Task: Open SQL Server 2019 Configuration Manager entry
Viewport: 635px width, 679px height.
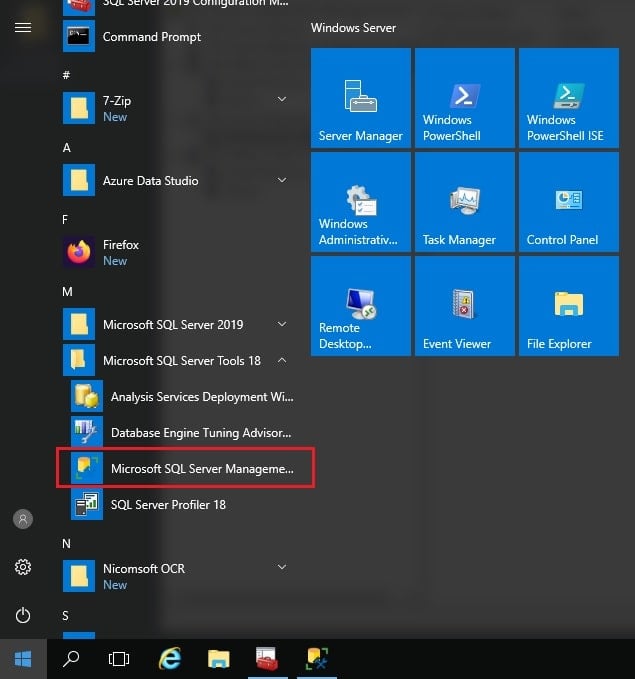Action: 178,7
